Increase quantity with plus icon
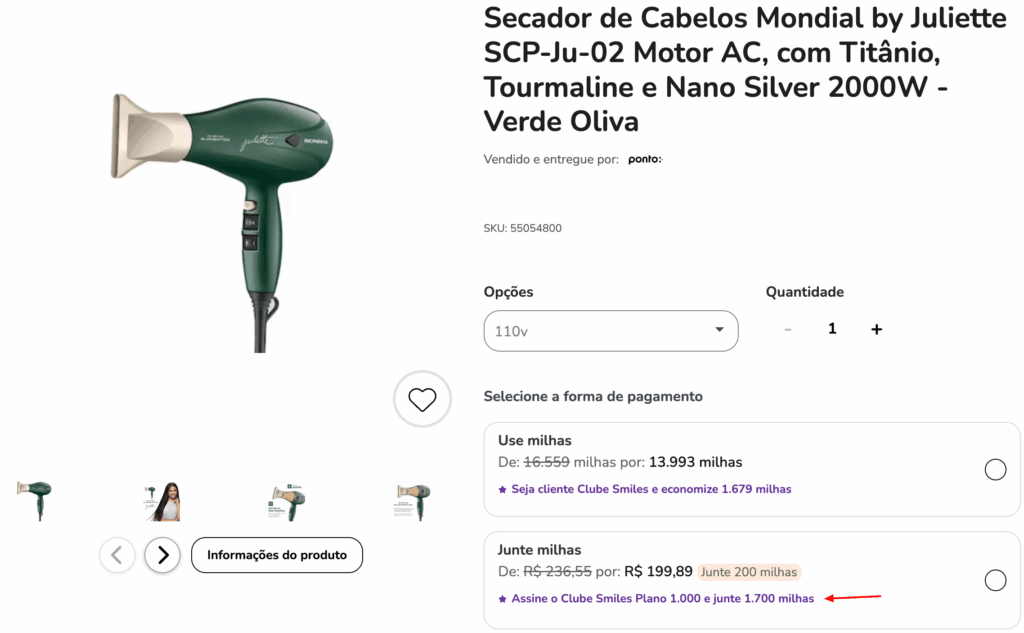1024x633 pixels. click(x=876, y=329)
